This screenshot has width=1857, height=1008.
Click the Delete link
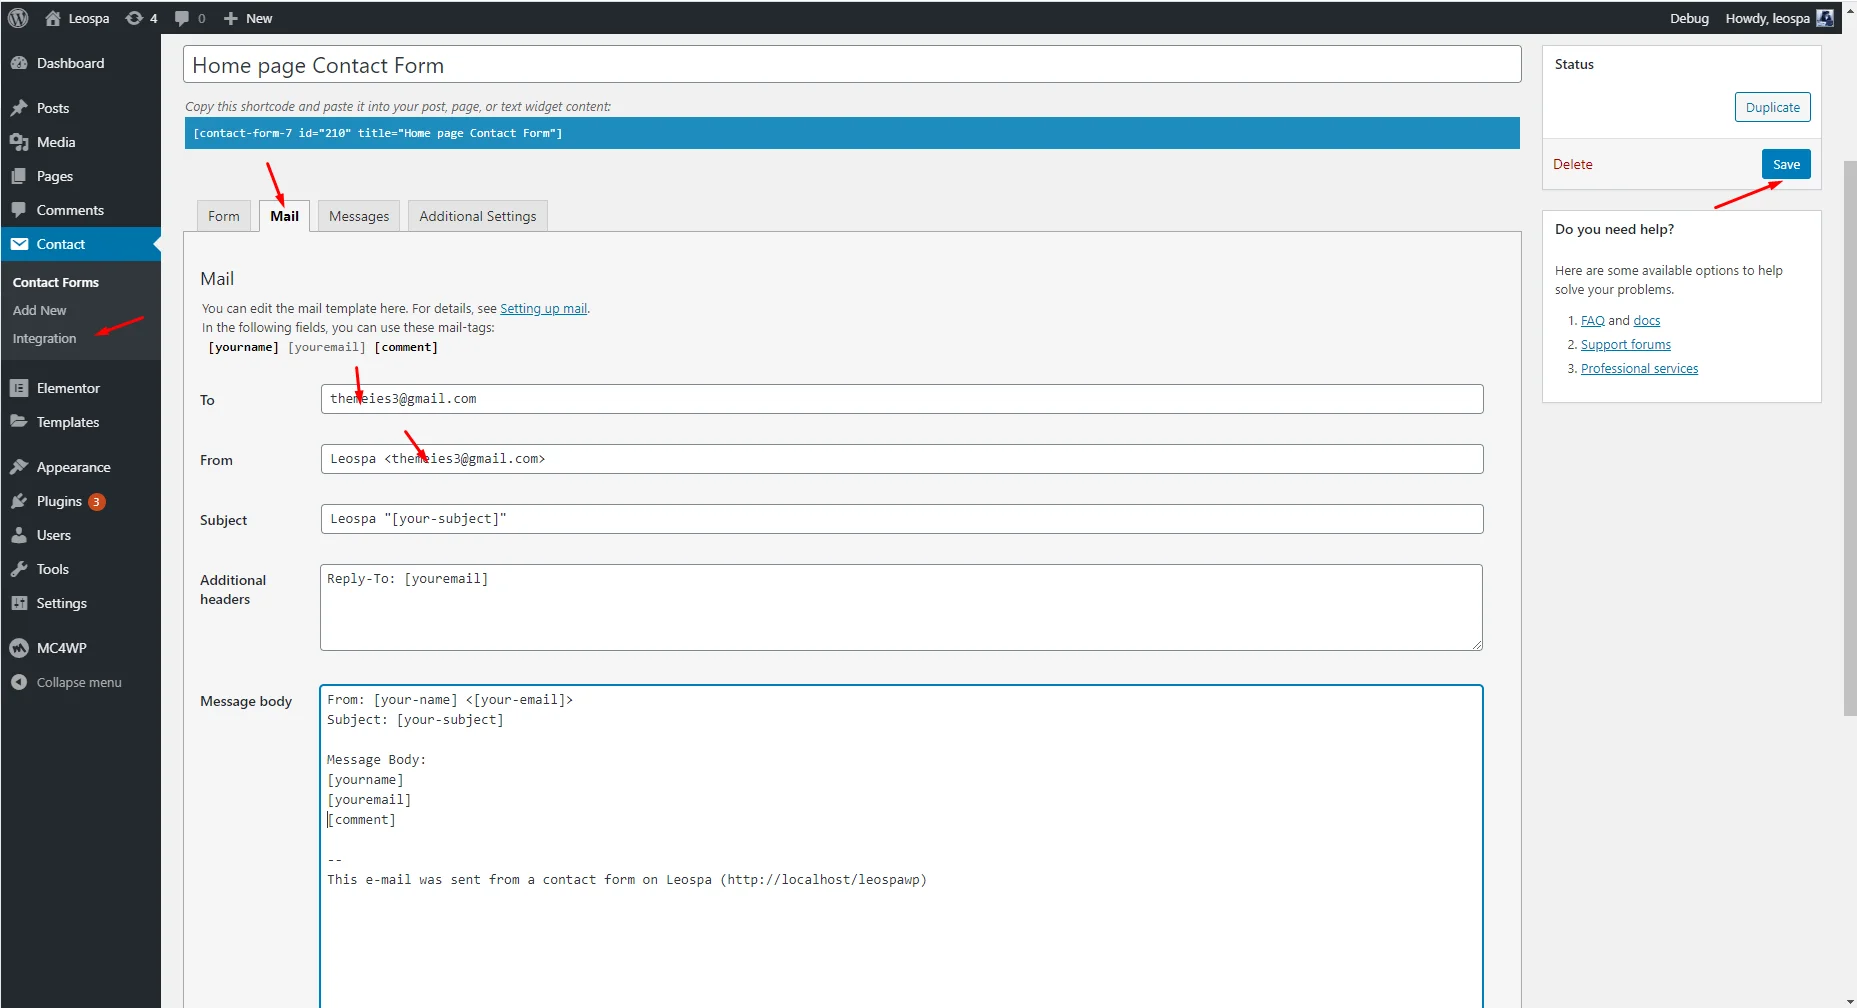pyautogui.click(x=1572, y=164)
